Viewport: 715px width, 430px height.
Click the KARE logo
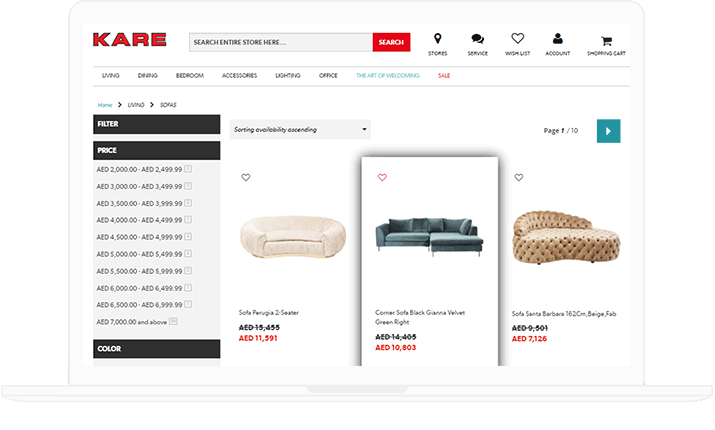click(x=130, y=40)
